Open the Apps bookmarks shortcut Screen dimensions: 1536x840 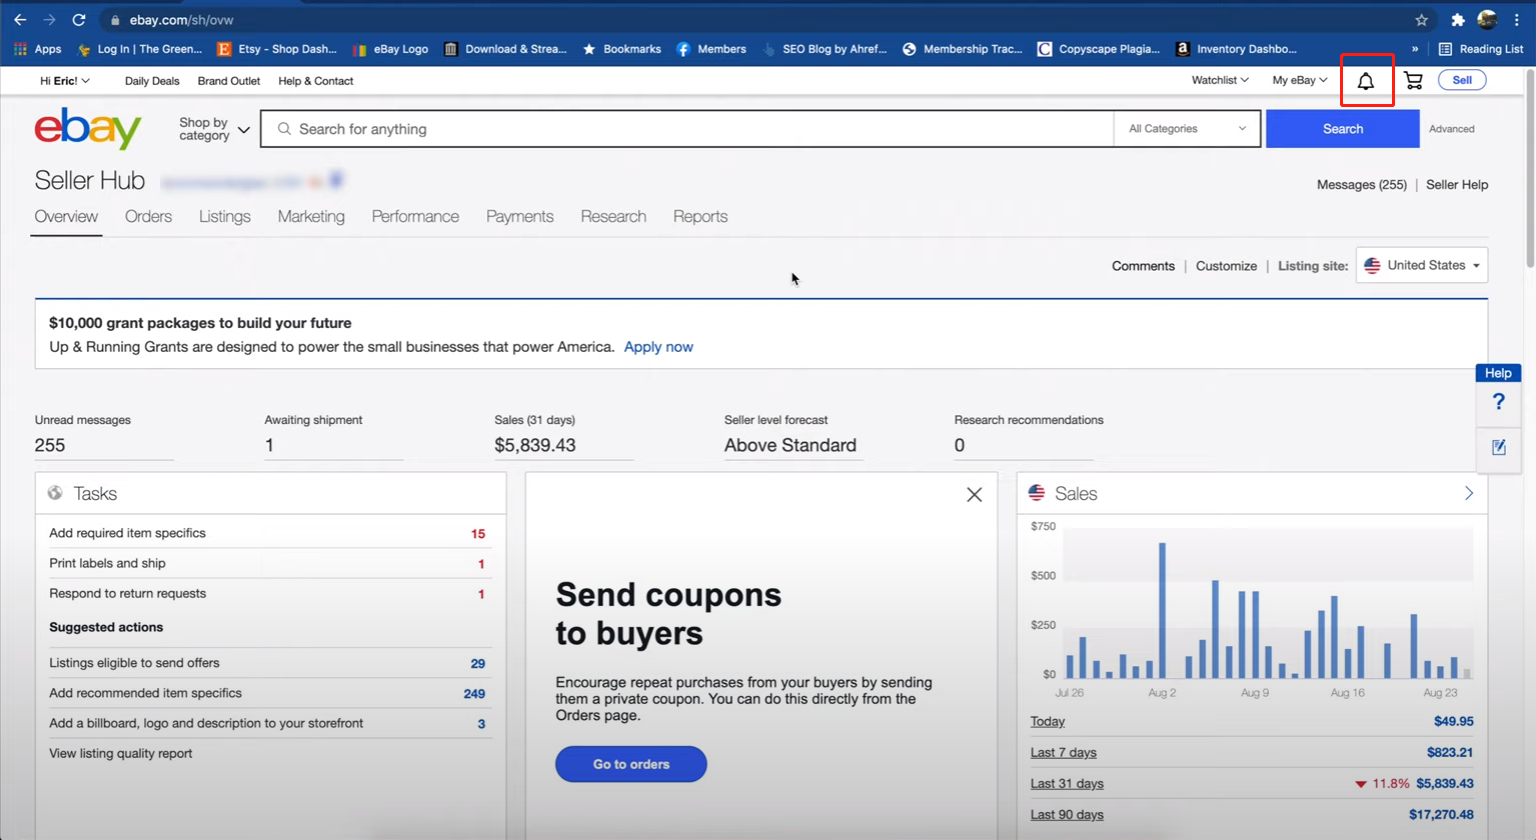pyautogui.click(x=37, y=49)
